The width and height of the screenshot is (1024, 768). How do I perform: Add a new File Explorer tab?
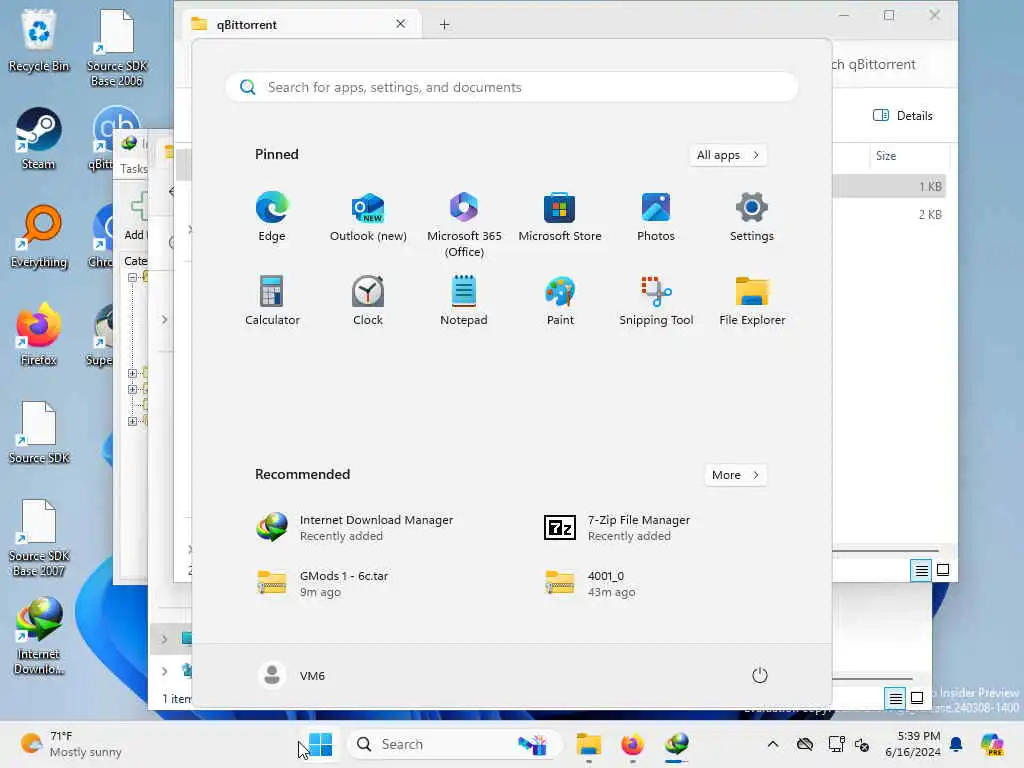(444, 24)
